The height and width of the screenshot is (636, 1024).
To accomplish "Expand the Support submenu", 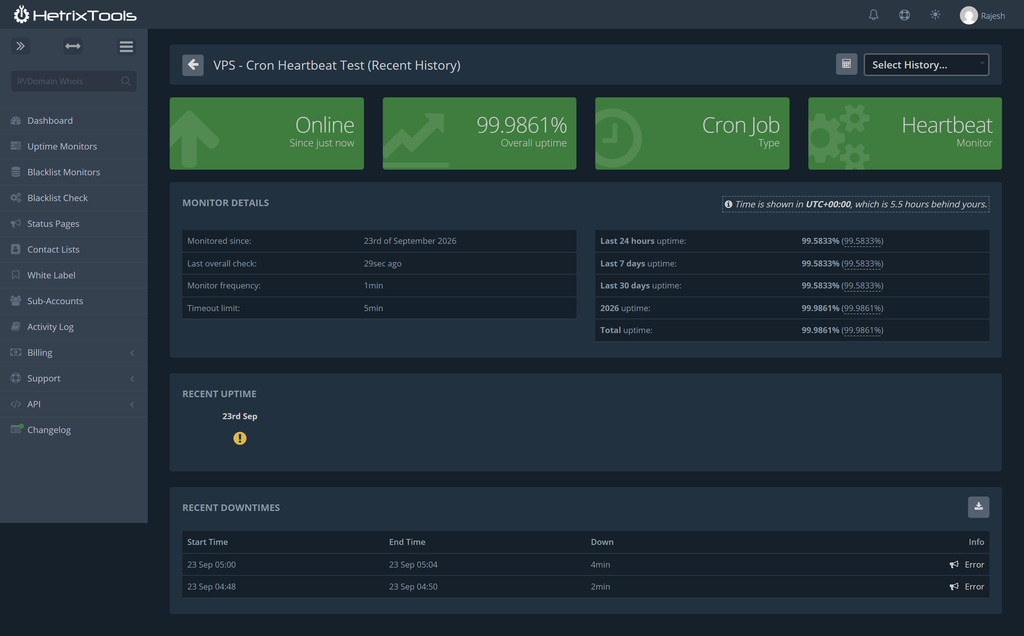I will [74, 378].
